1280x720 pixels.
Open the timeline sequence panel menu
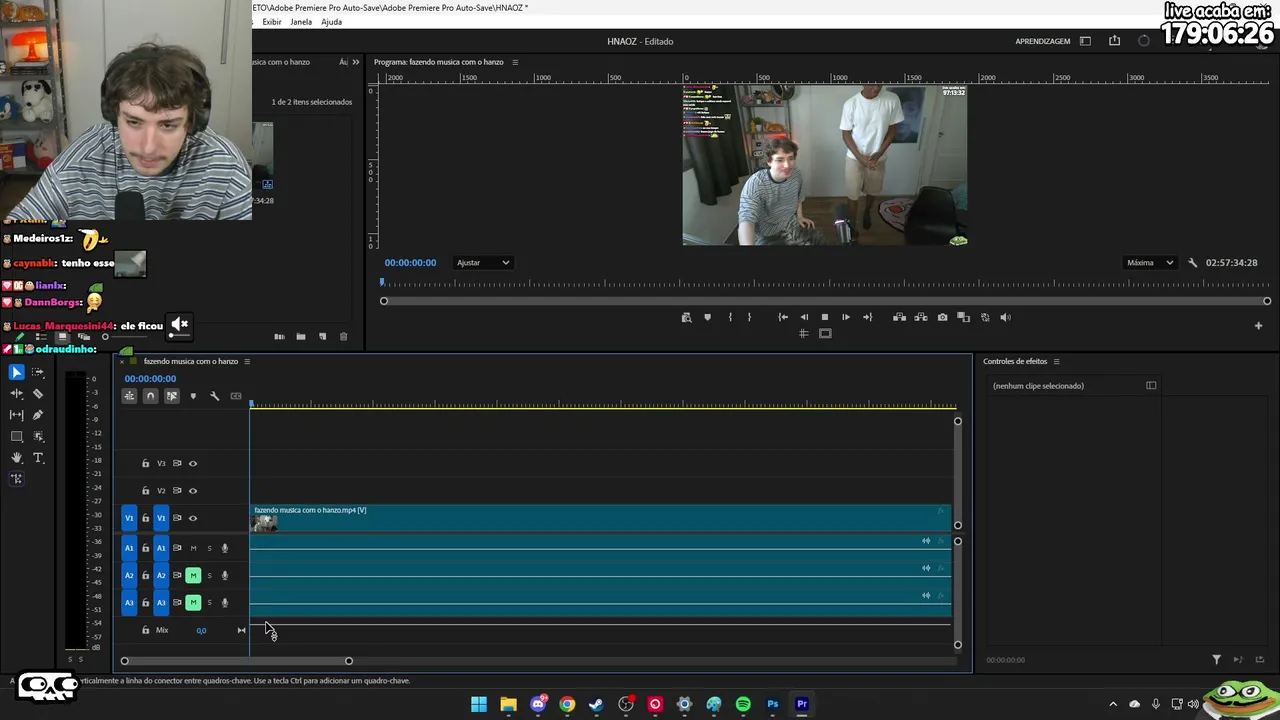(247, 361)
